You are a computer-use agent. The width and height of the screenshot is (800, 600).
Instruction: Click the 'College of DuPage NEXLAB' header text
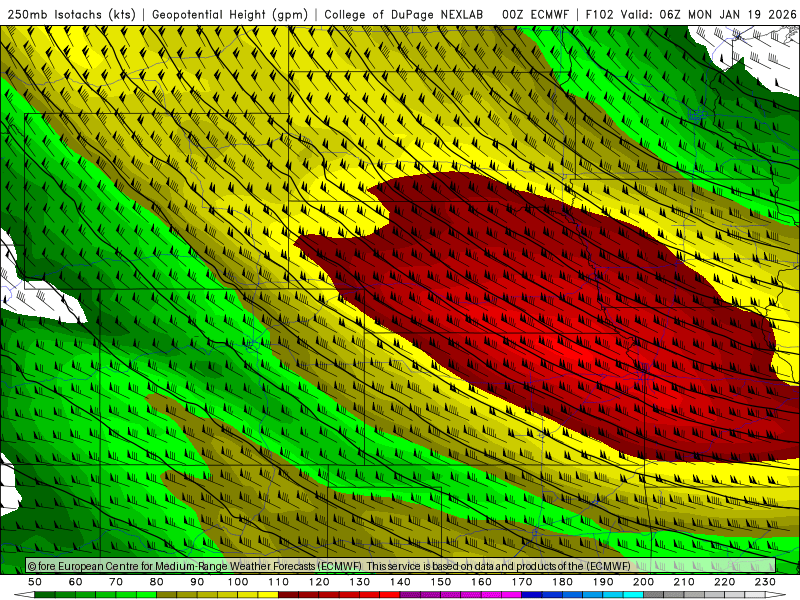pos(403,15)
